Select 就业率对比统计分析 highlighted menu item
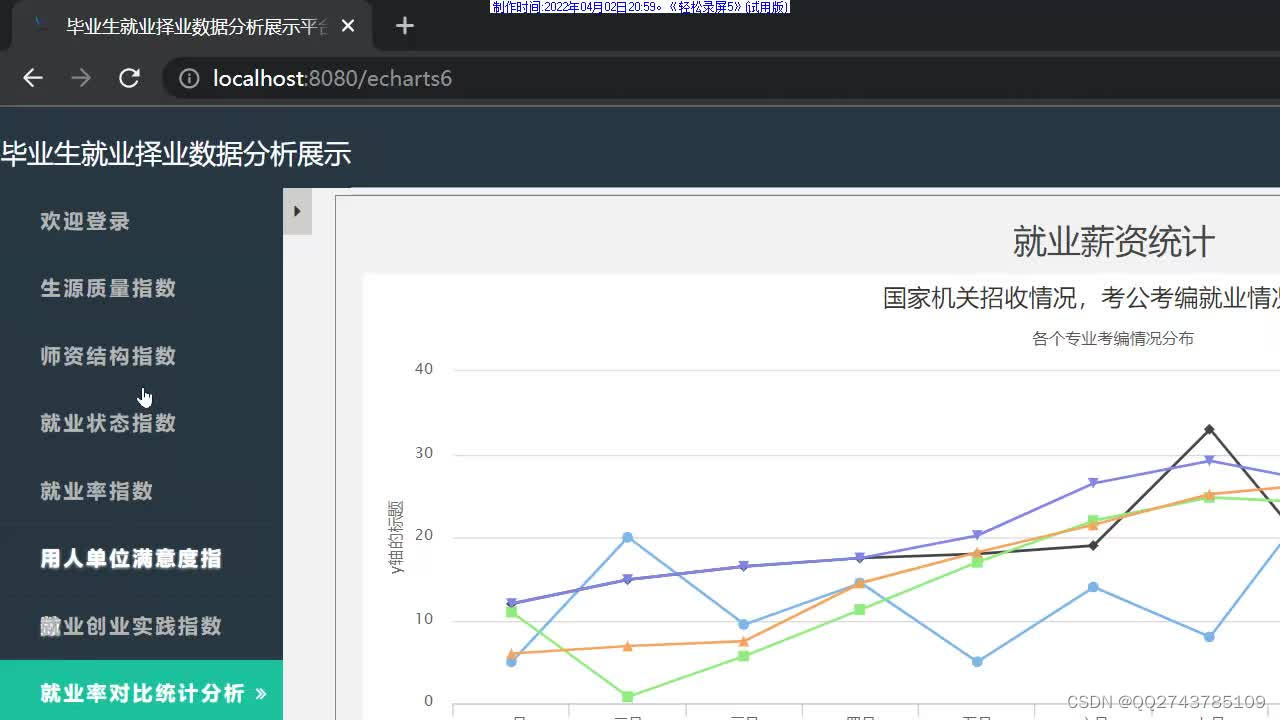This screenshot has height=720, width=1280. coord(141,693)
